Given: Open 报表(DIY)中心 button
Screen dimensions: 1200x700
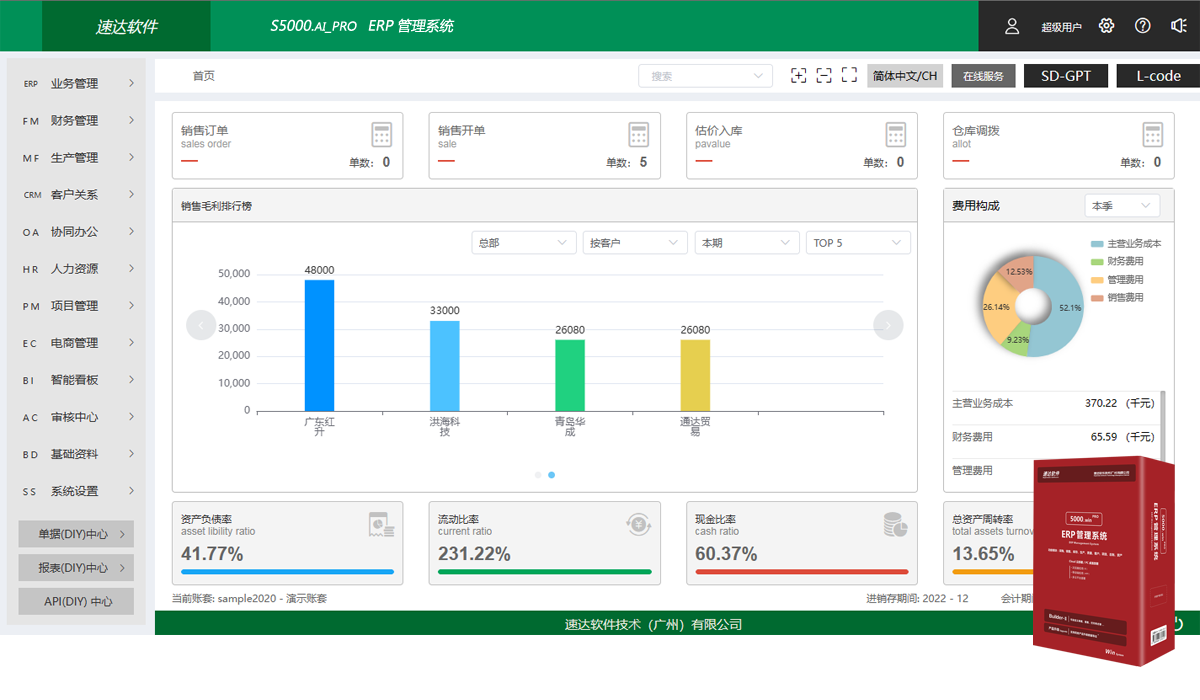Looking at the screenshot, I should [x=76, y=568].
